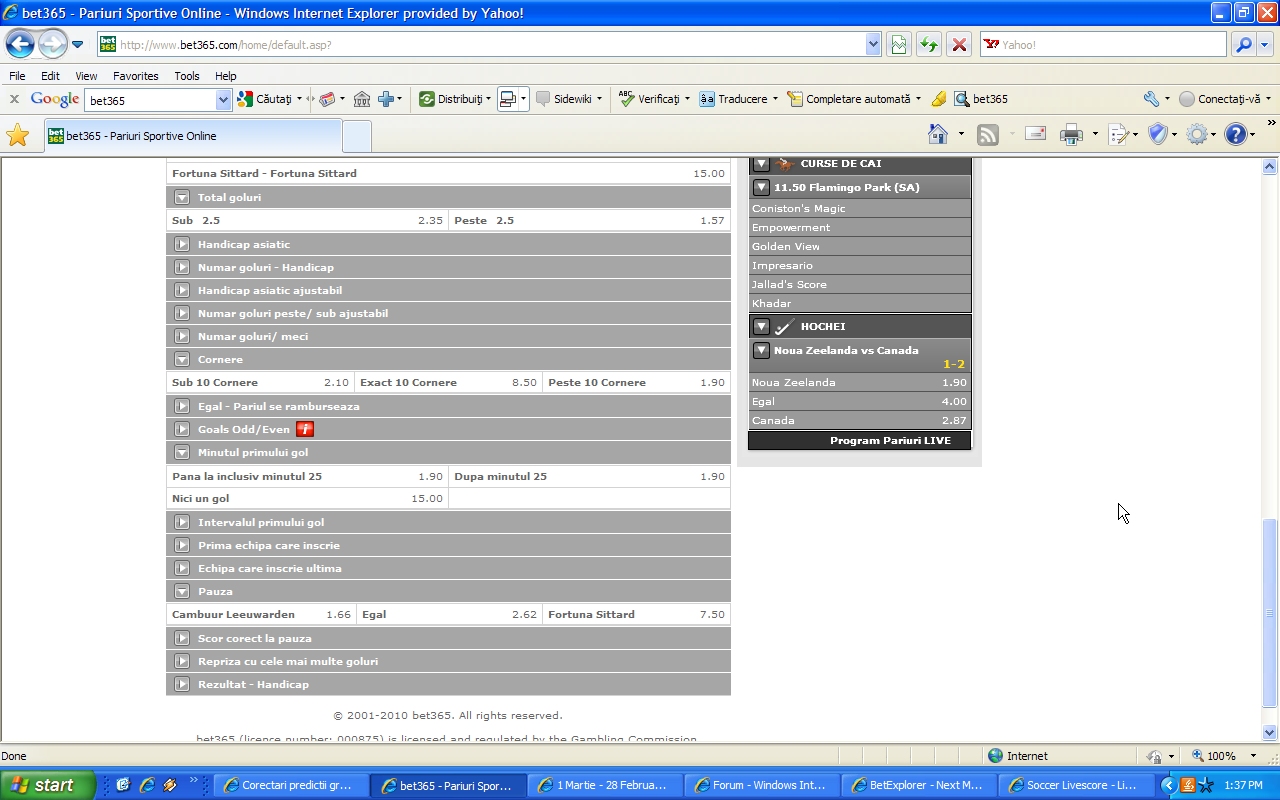This screenshot has height=800, width=1280.
Task: Click Google toolbar wrench settings icon
Action: 1151,99
